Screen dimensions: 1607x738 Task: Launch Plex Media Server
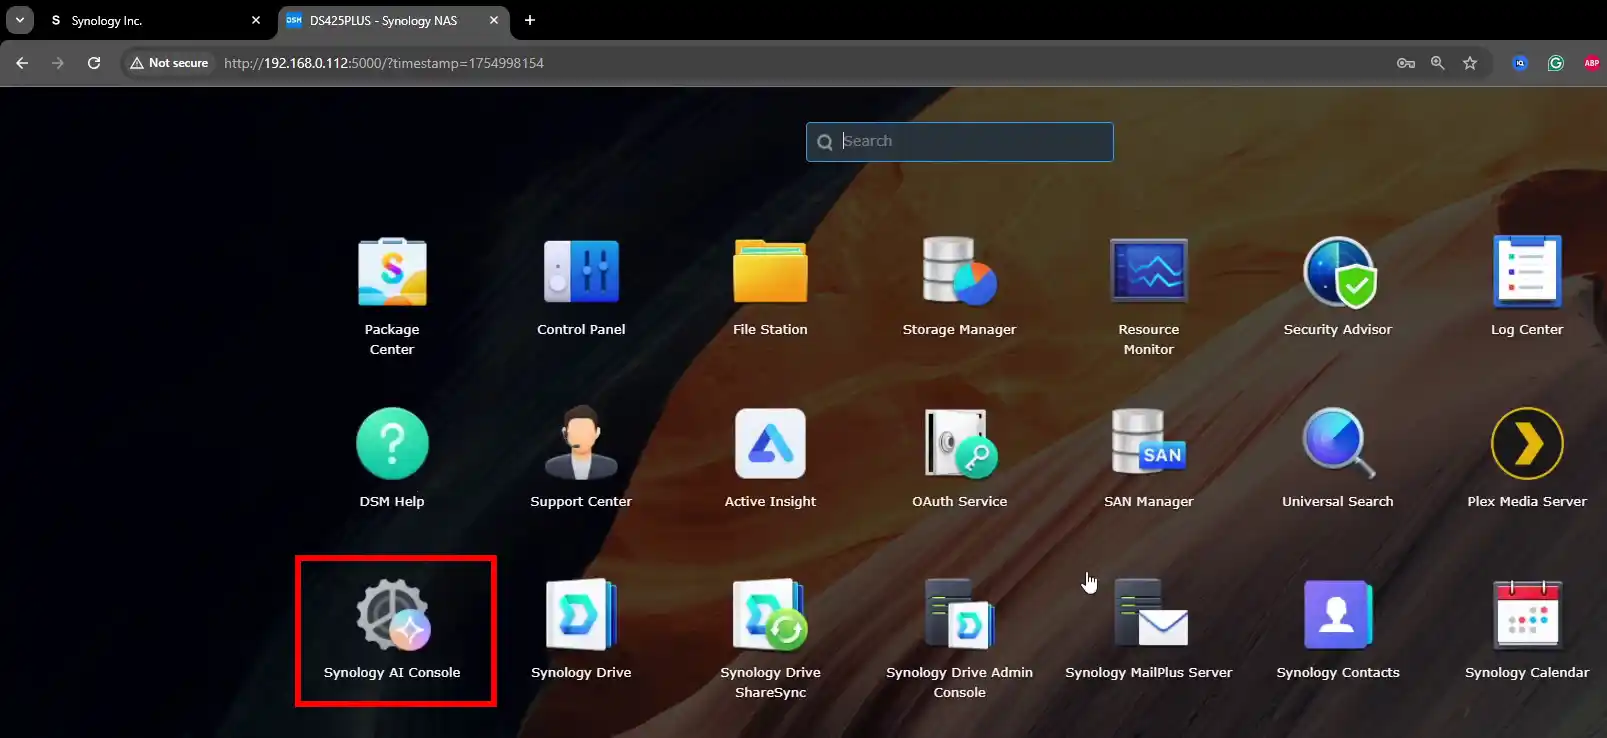(x=1527, y=444)
